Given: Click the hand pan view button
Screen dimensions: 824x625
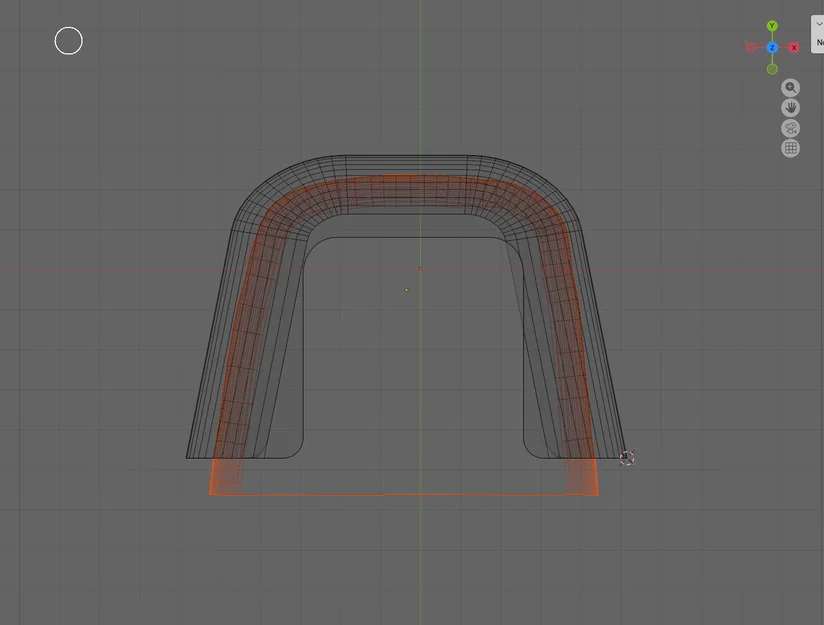Looking at the screenshot, I should 790,108.
